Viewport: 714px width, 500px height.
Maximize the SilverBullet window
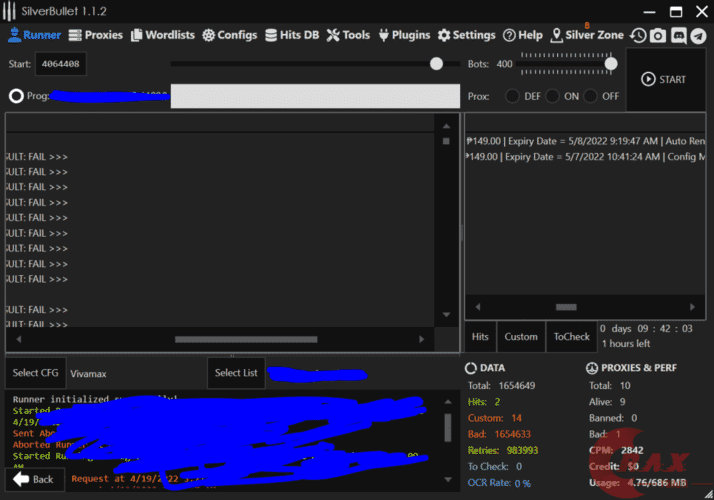pos(676,11)
